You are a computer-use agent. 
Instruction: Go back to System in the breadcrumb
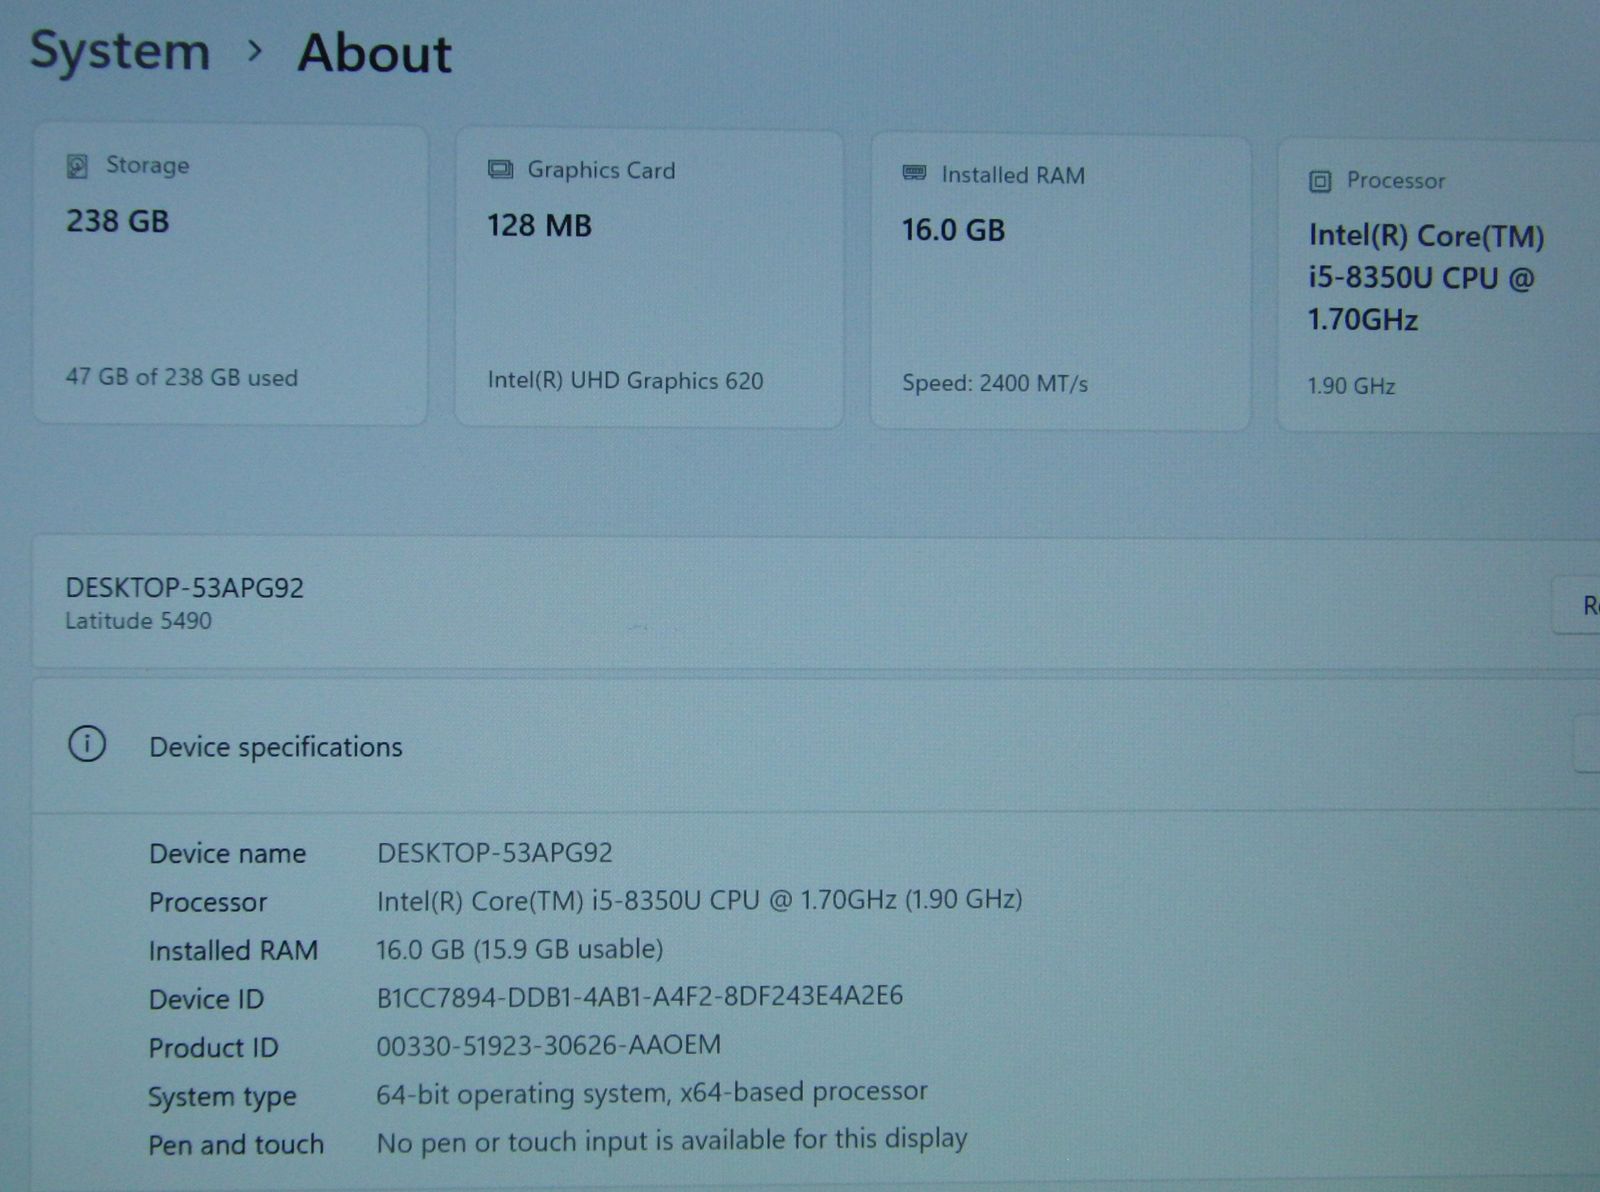click(x=120, y=50)
